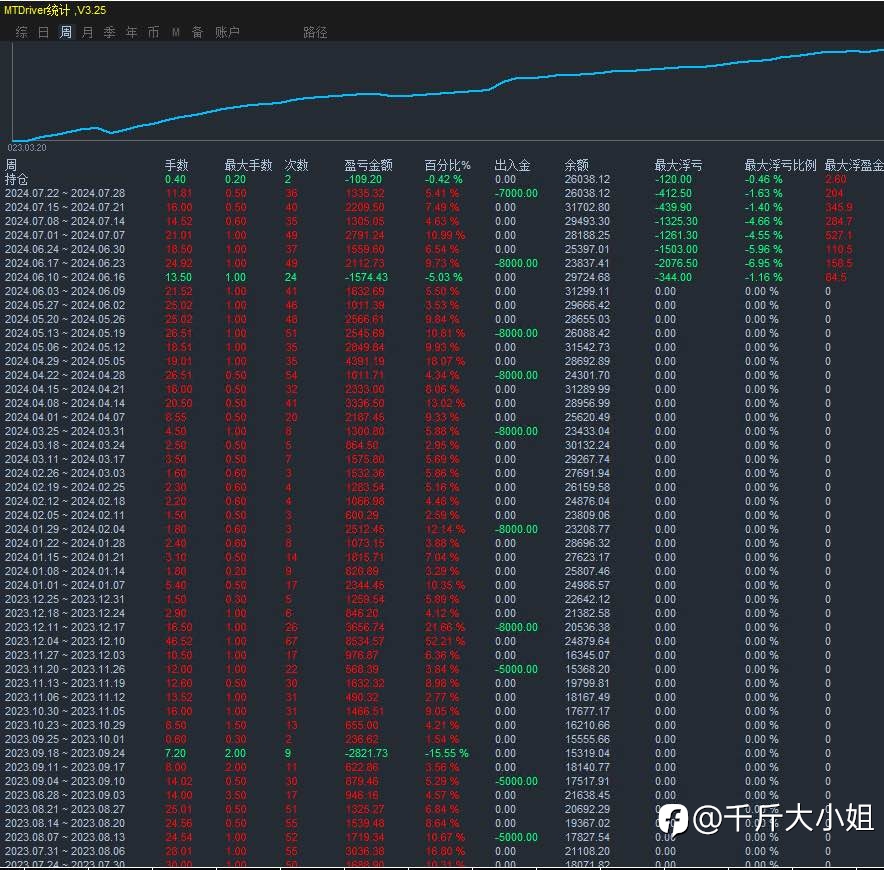
Task: Select week row 2024.02.05 ~ 2024.02.11
Action: point(442,515)
